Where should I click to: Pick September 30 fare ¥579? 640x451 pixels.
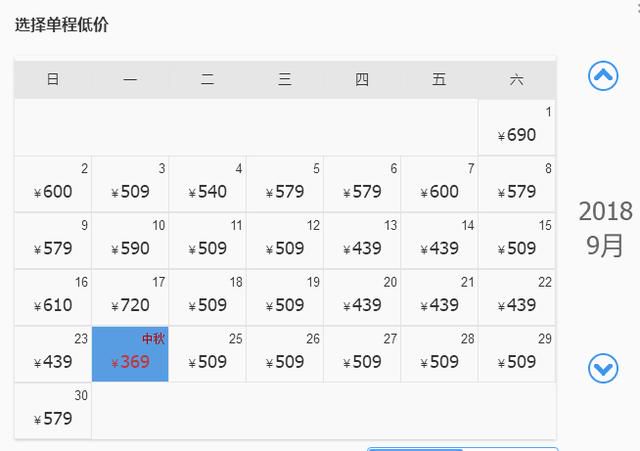pyautogui.click(x=53, y=411)
